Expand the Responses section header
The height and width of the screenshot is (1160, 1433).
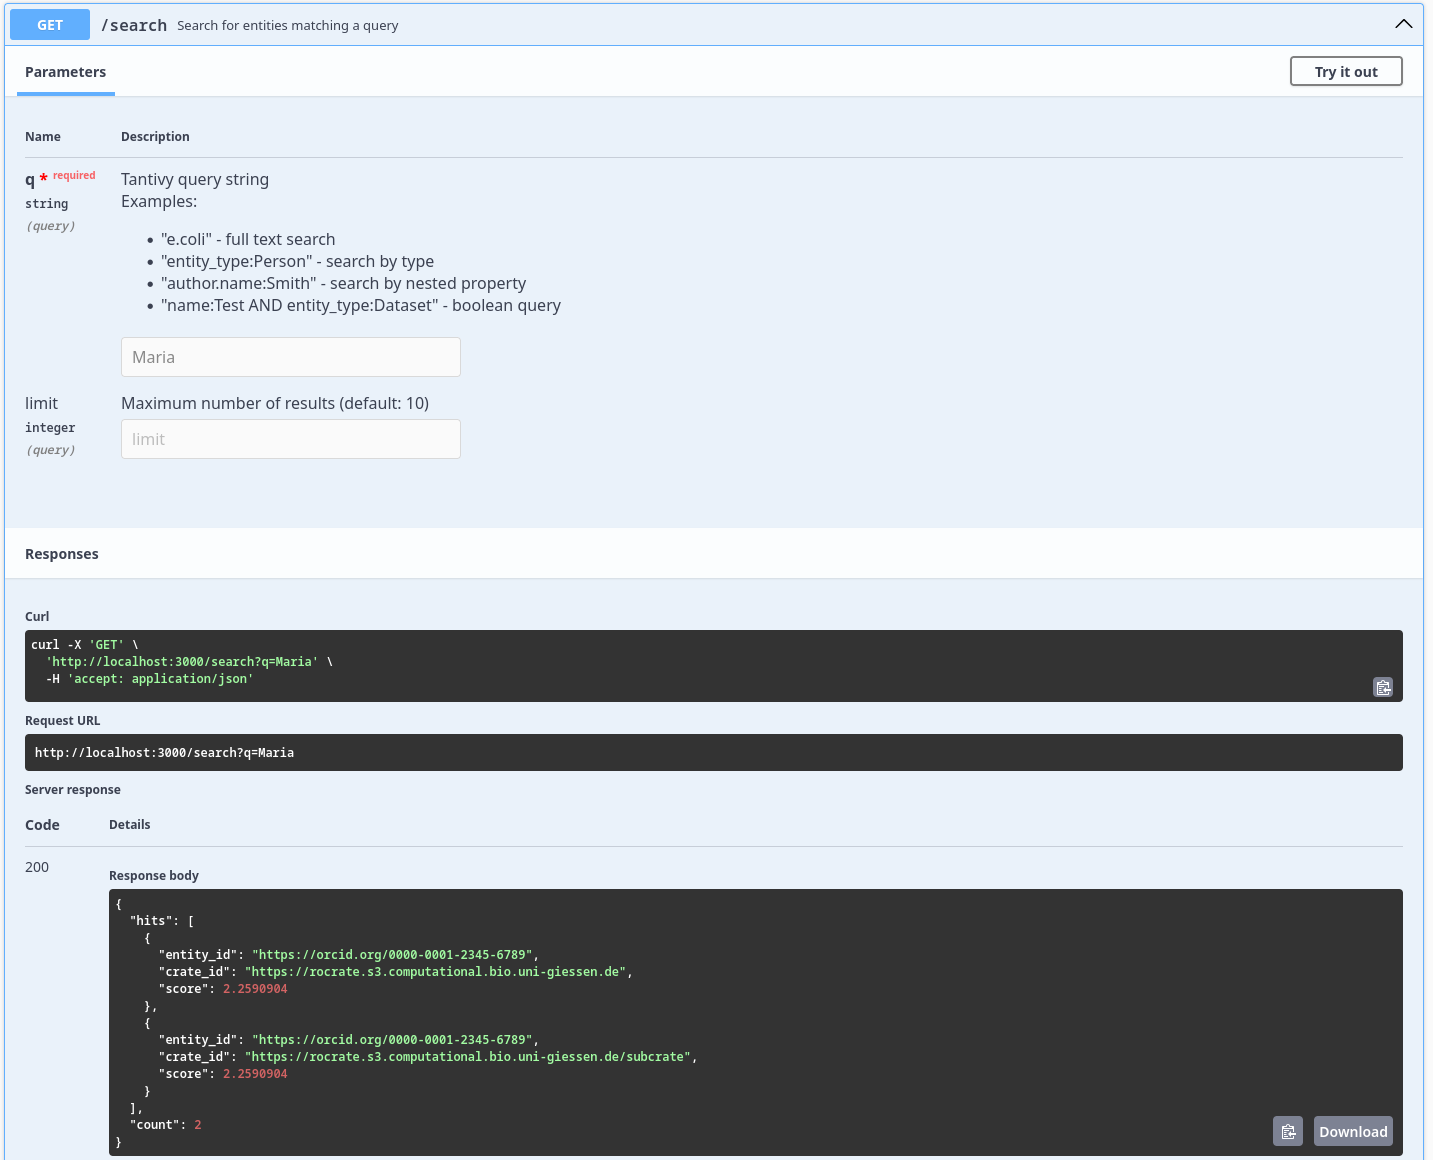(x=61, y=553)
